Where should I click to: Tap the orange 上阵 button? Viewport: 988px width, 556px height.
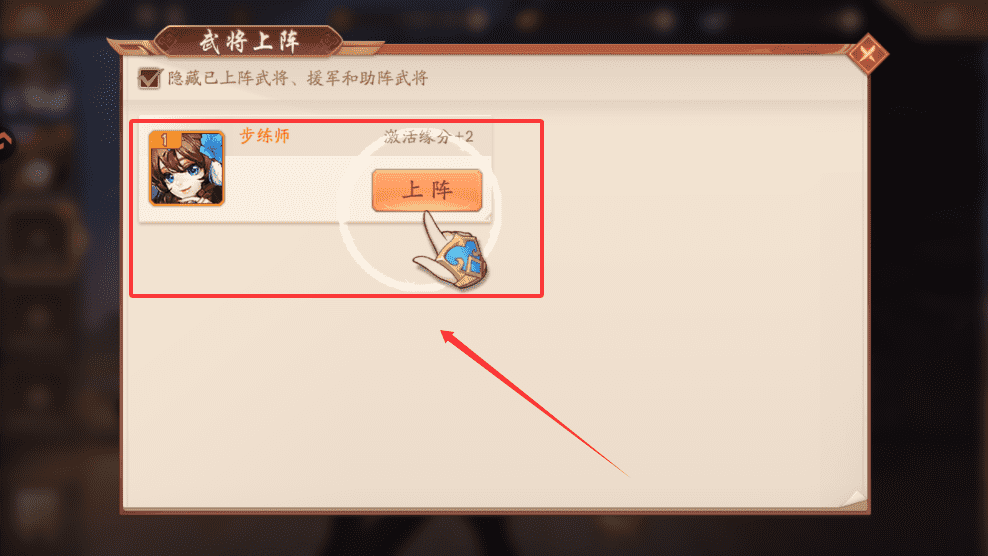[427, 190]
